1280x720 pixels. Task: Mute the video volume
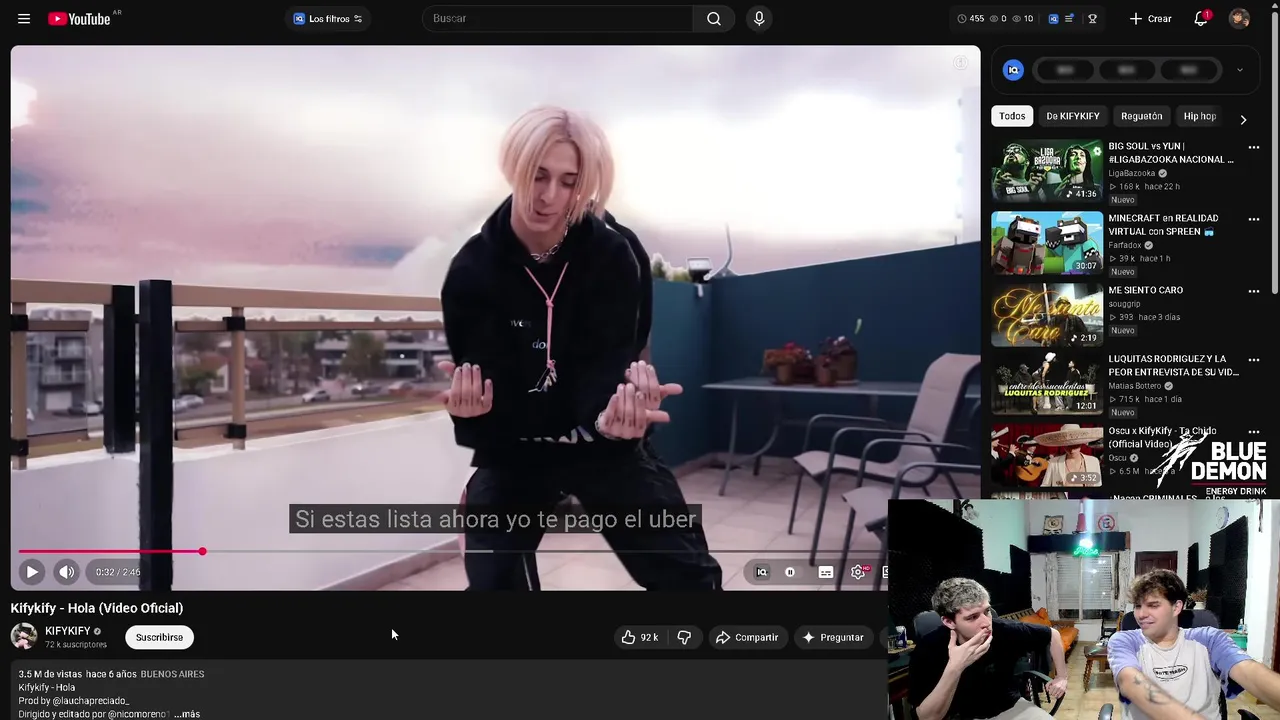(66, 572)
